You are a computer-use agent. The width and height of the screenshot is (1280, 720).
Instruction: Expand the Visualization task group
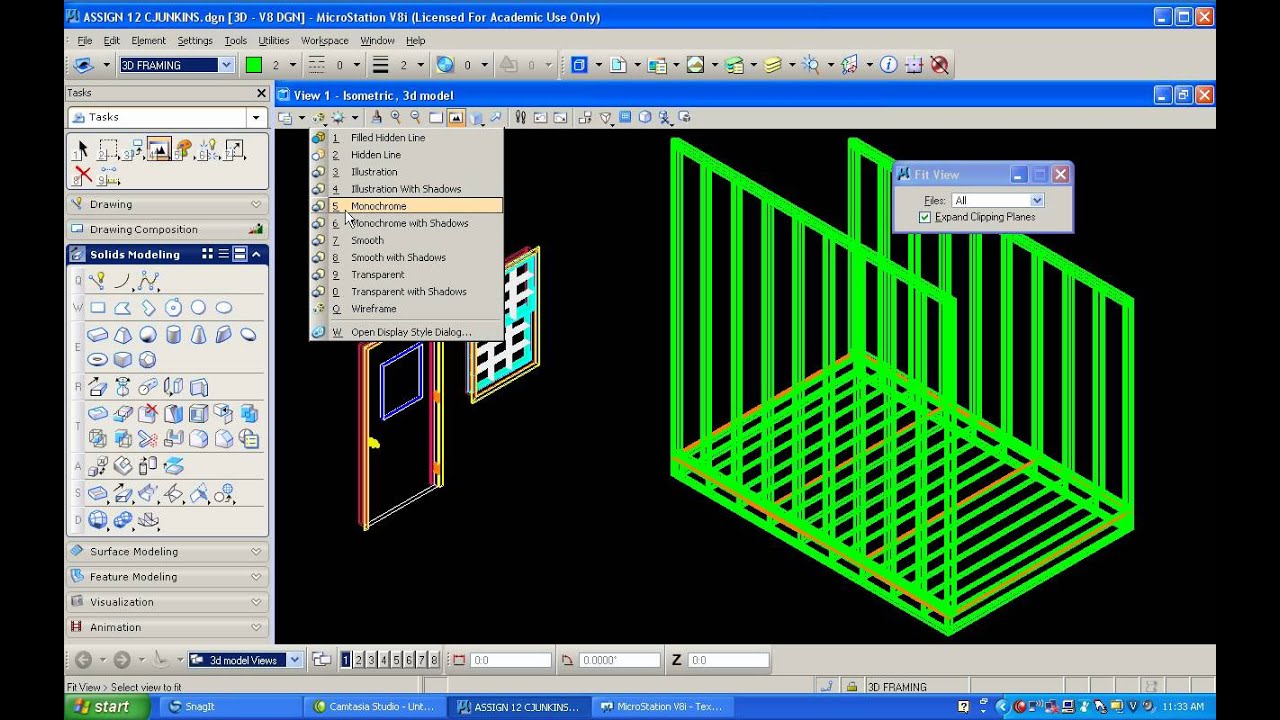pyautogui.click(x=167, y=602)
